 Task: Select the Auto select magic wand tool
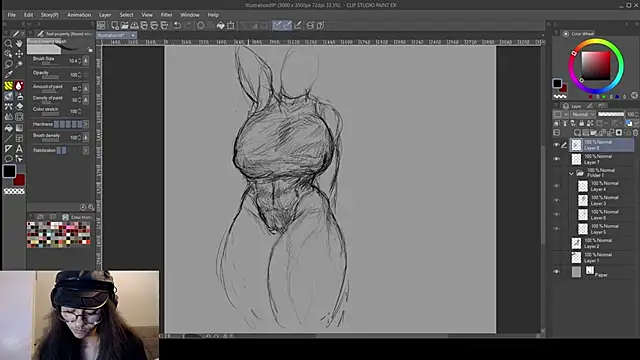point(19,64)
